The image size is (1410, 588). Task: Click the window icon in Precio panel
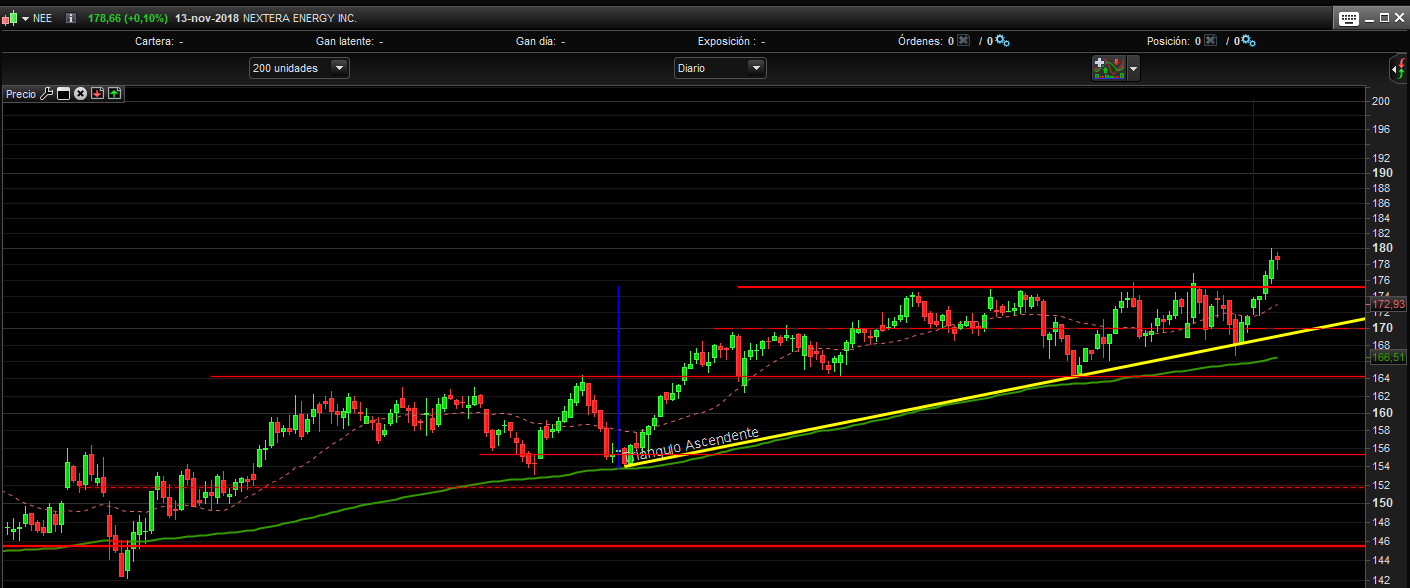pos(63,94)
